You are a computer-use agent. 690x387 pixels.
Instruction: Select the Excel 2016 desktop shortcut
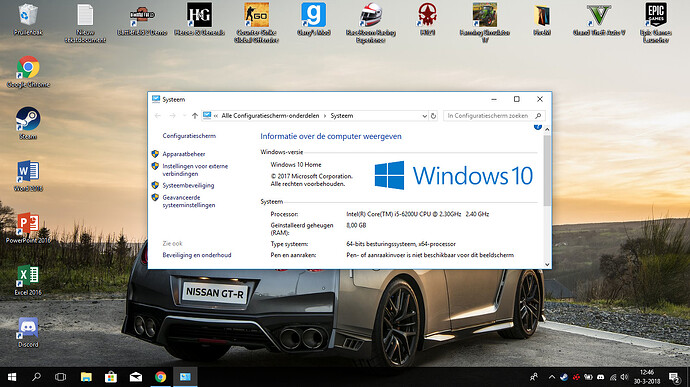click(28, 280)
